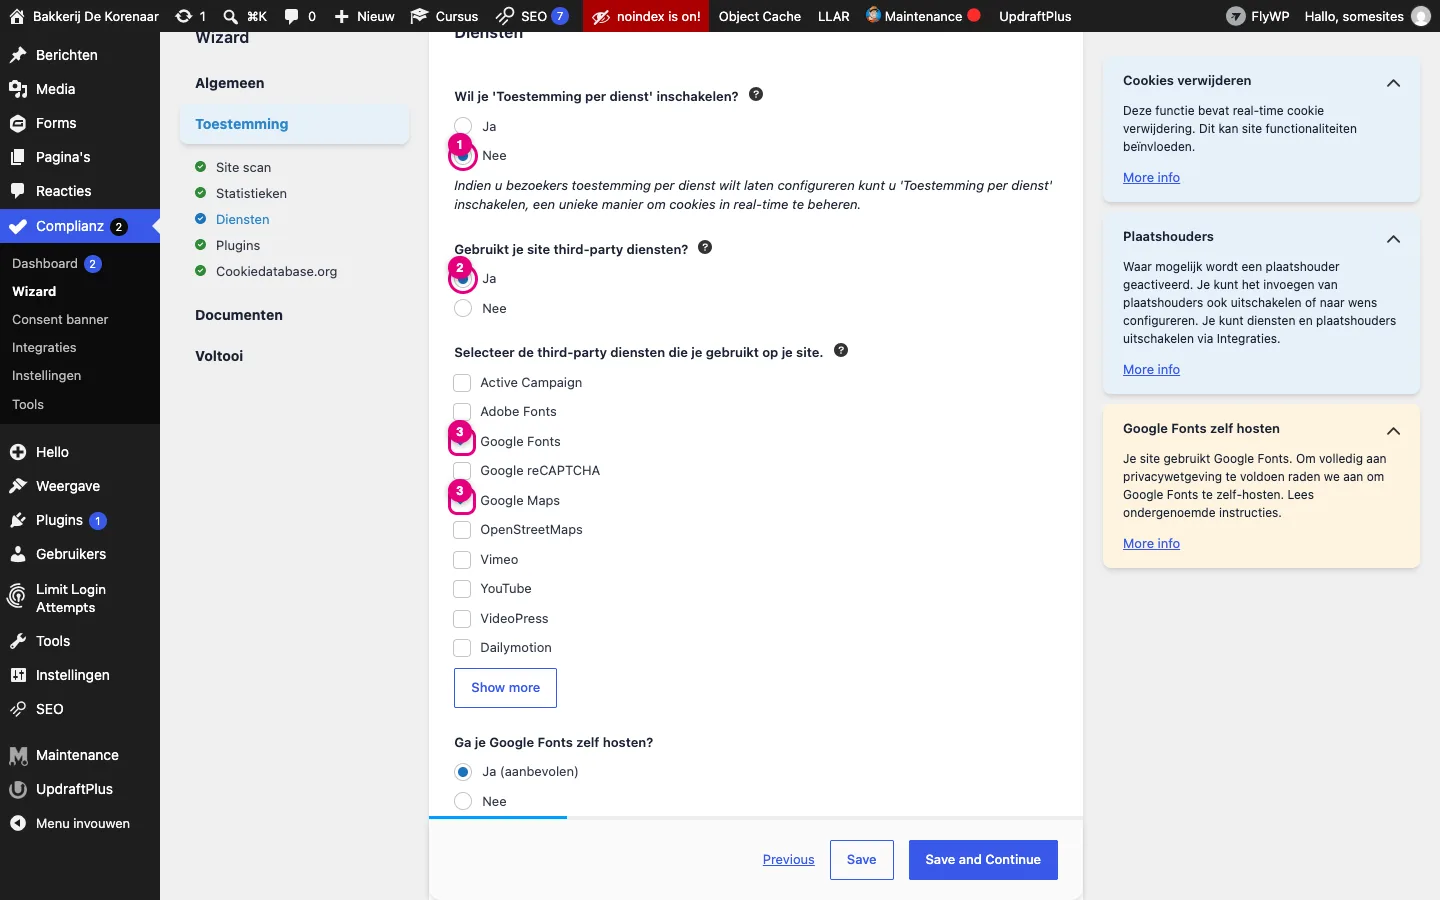Collapse menu via Menu invouwen arrow icon
Screen dimensions: 1440x900
[18, 823]
